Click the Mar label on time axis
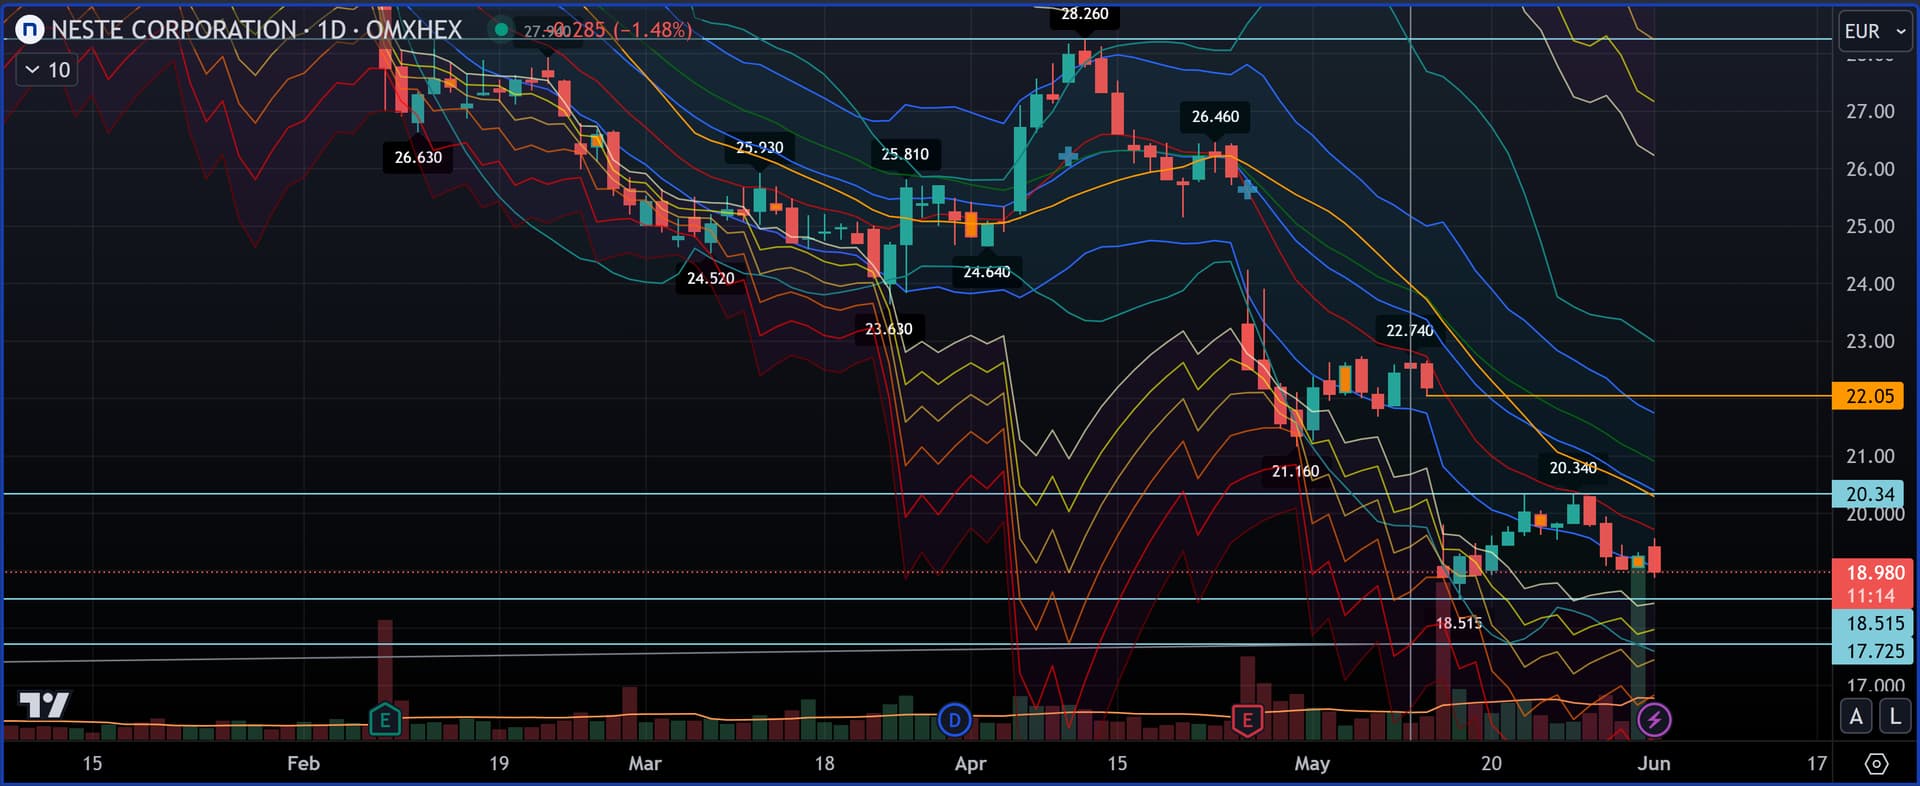The image size is (1920, 786). click(645, 763)
